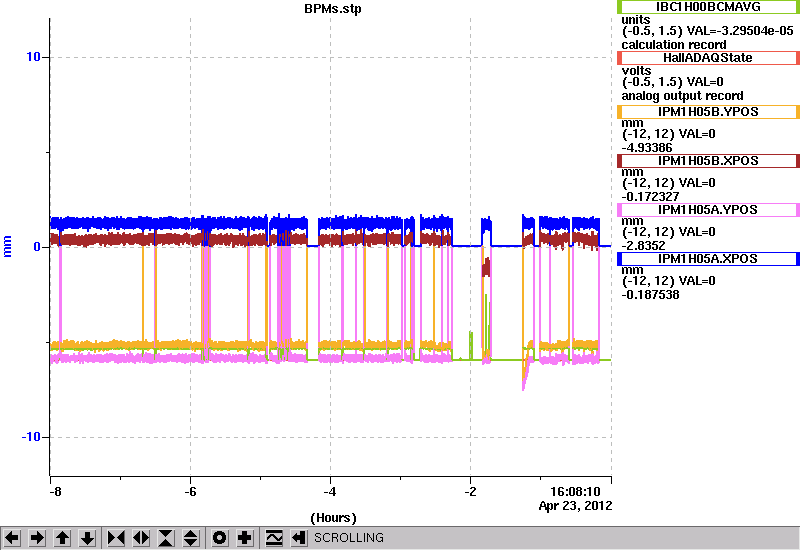Screen dimensions: 800x550
Task: Pan the plot right with right-arrow button
Action: coord(37,538)
